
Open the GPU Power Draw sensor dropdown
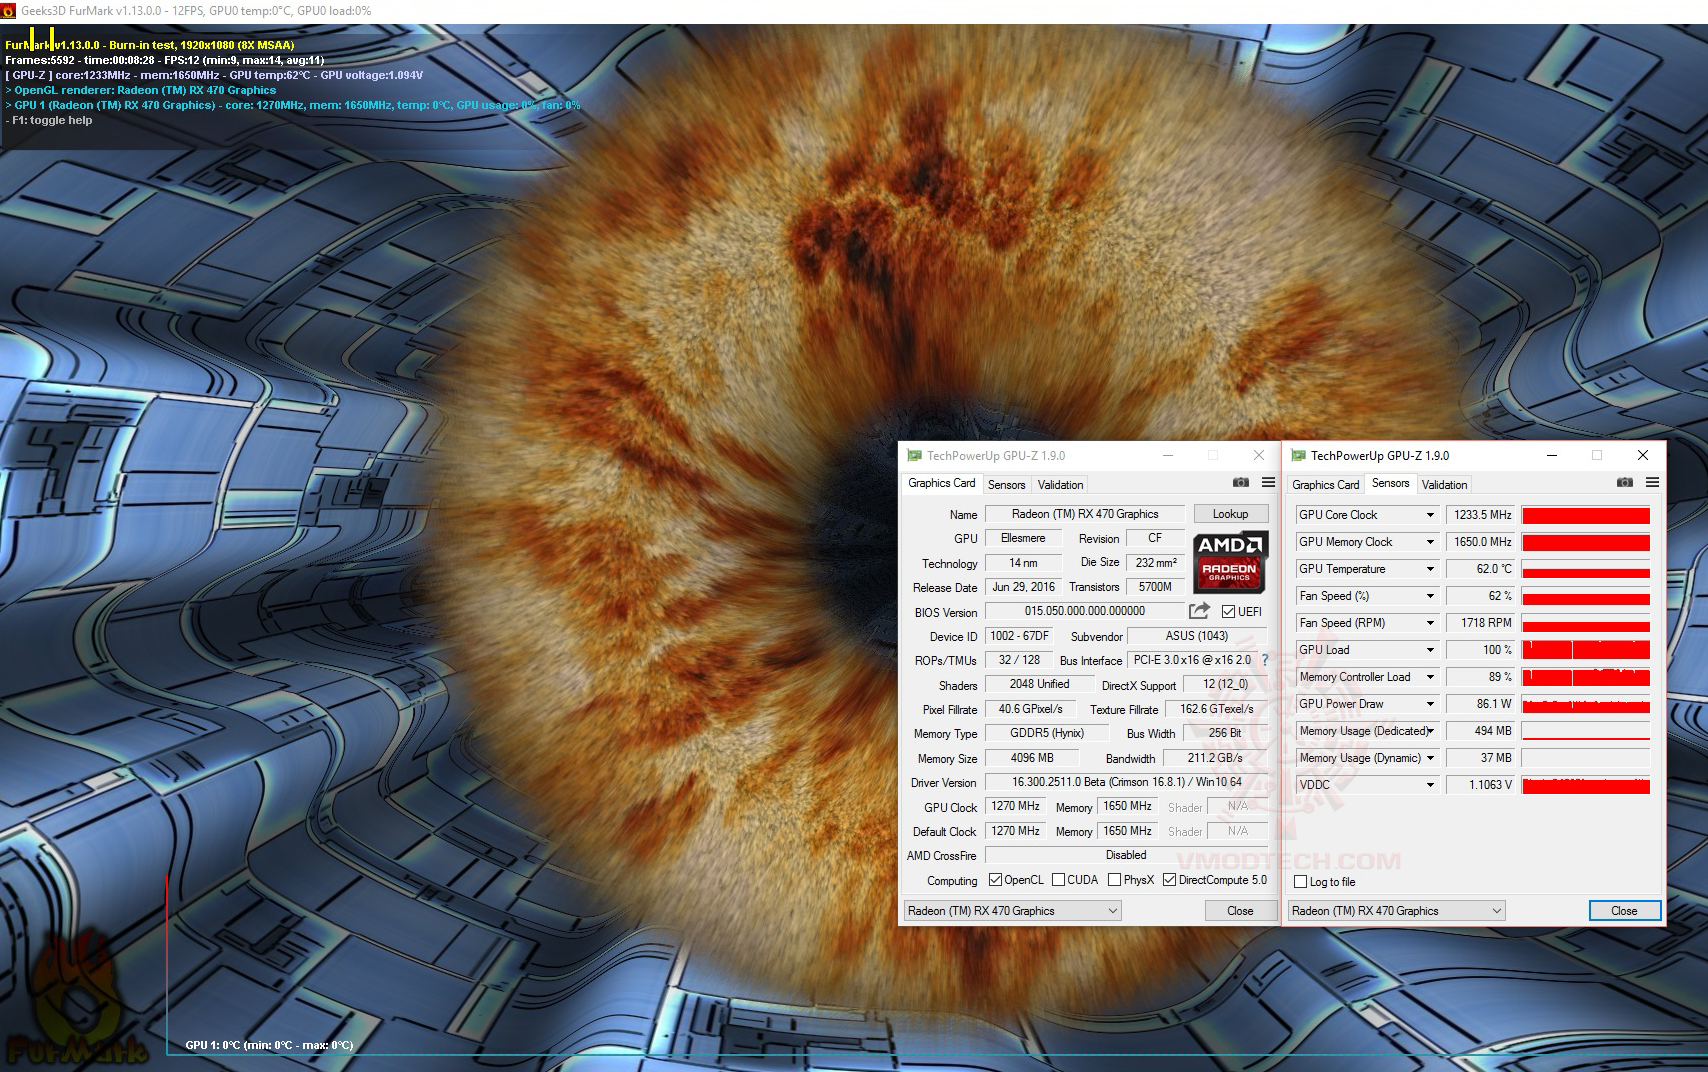click(1430, 704)
